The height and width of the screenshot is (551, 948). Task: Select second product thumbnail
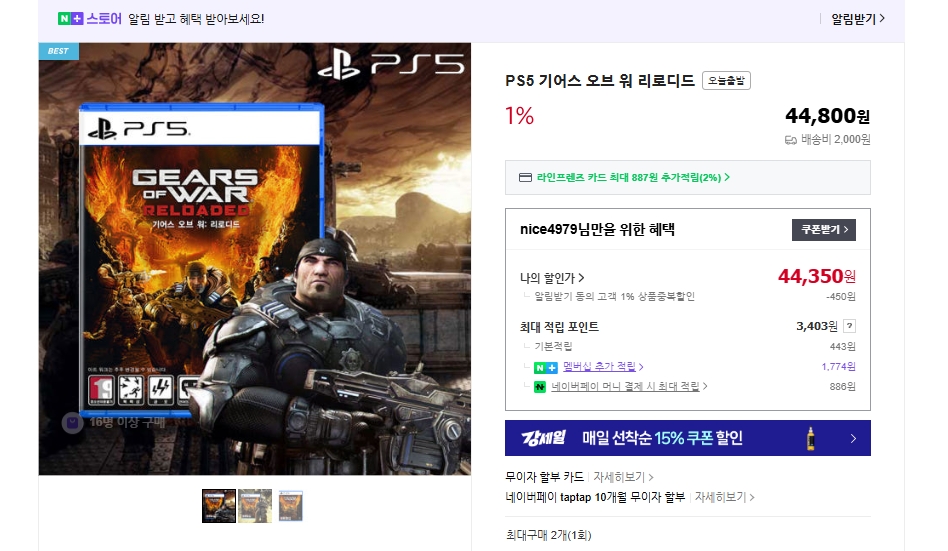[x=255, y=506]
